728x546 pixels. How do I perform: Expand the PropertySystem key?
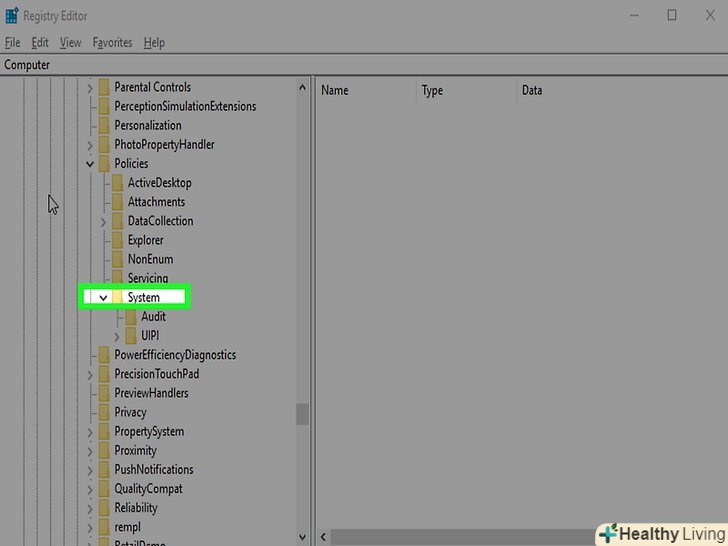coord(90,432)
